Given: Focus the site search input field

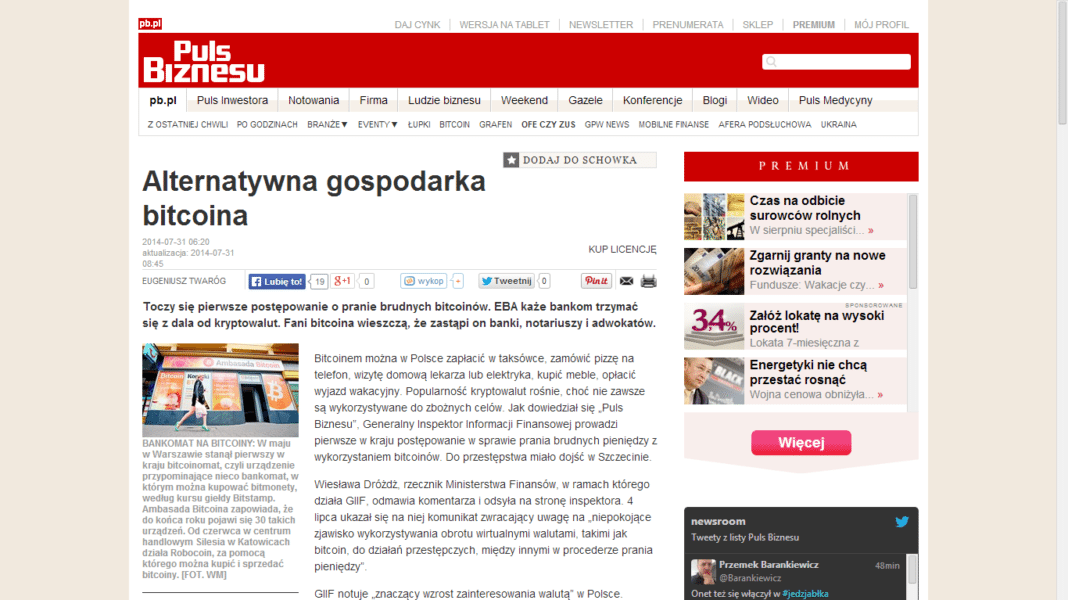Looking at the screenshot, I should click(x=836, y=62).
